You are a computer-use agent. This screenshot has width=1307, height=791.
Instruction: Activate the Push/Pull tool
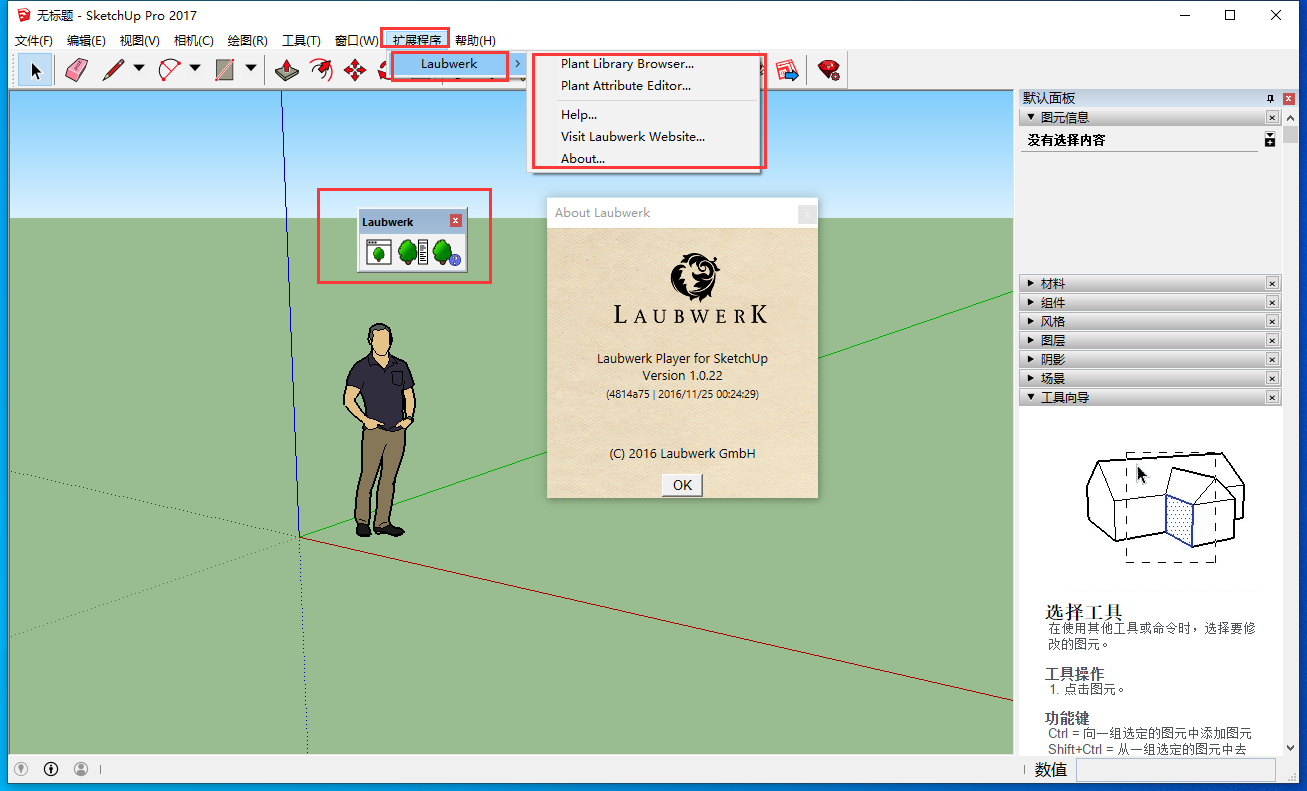(287, 70)
